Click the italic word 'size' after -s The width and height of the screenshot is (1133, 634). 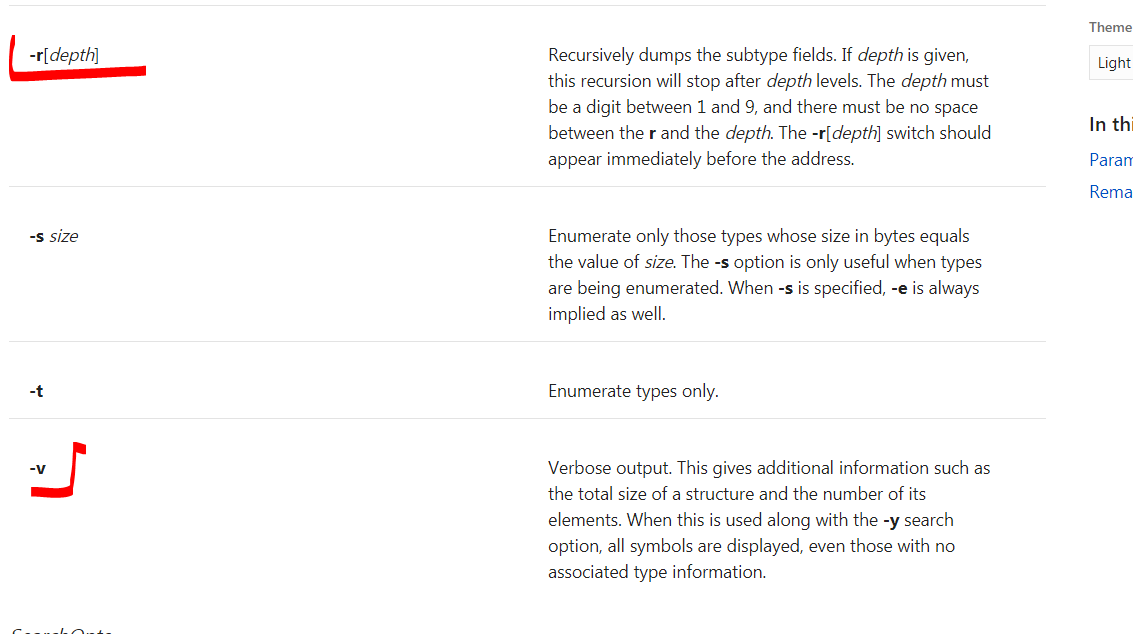point(63,237)
